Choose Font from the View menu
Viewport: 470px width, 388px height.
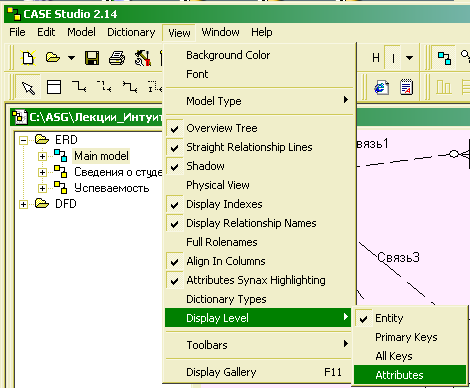(259, 74)
